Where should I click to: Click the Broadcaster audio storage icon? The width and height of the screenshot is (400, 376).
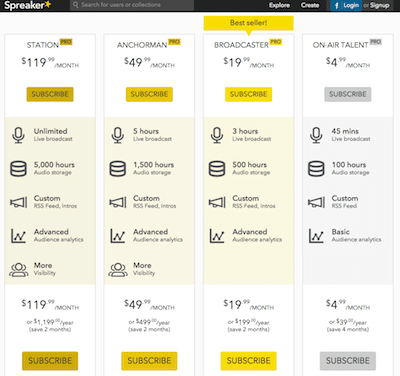pyautogui.click(x=217, y=169)
